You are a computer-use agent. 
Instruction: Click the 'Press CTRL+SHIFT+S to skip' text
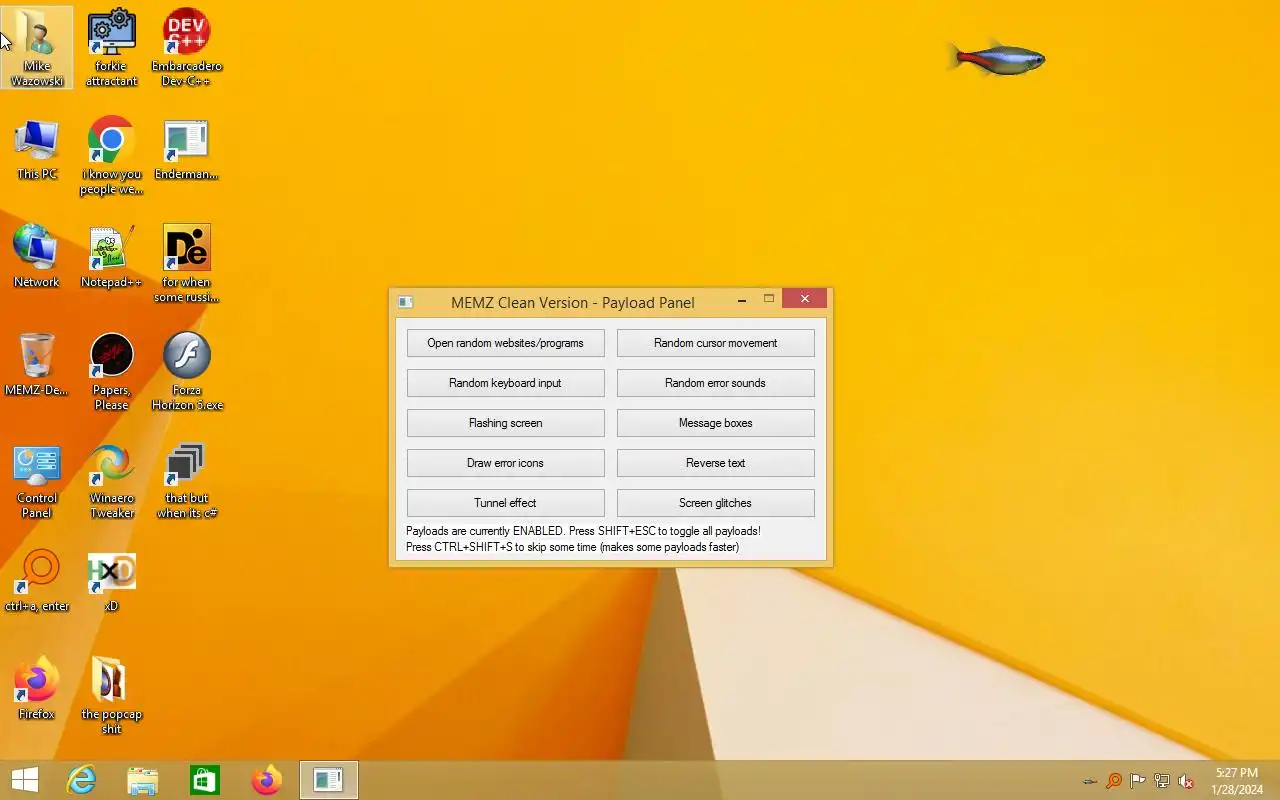pyautogui.click(x=572, y=547)
